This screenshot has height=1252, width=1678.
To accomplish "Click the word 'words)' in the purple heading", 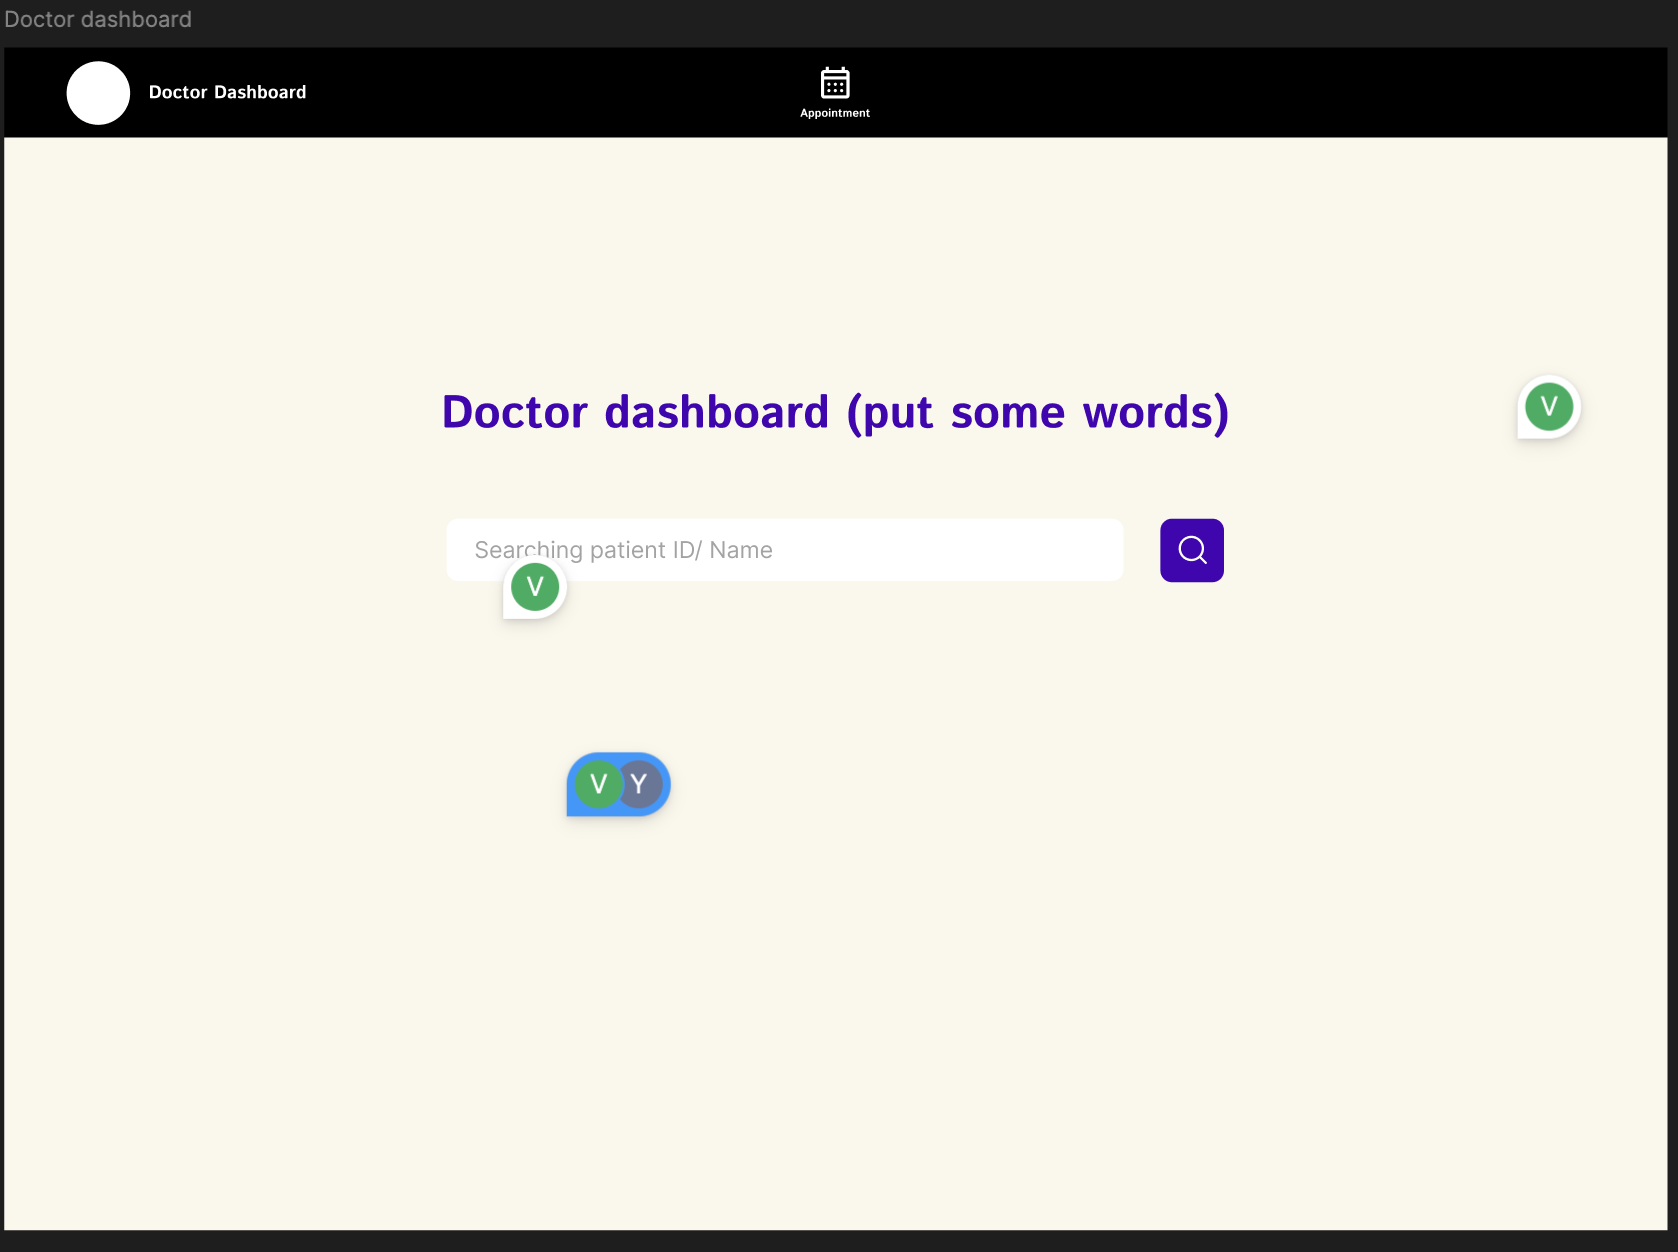I will (x=1155, y=412).
